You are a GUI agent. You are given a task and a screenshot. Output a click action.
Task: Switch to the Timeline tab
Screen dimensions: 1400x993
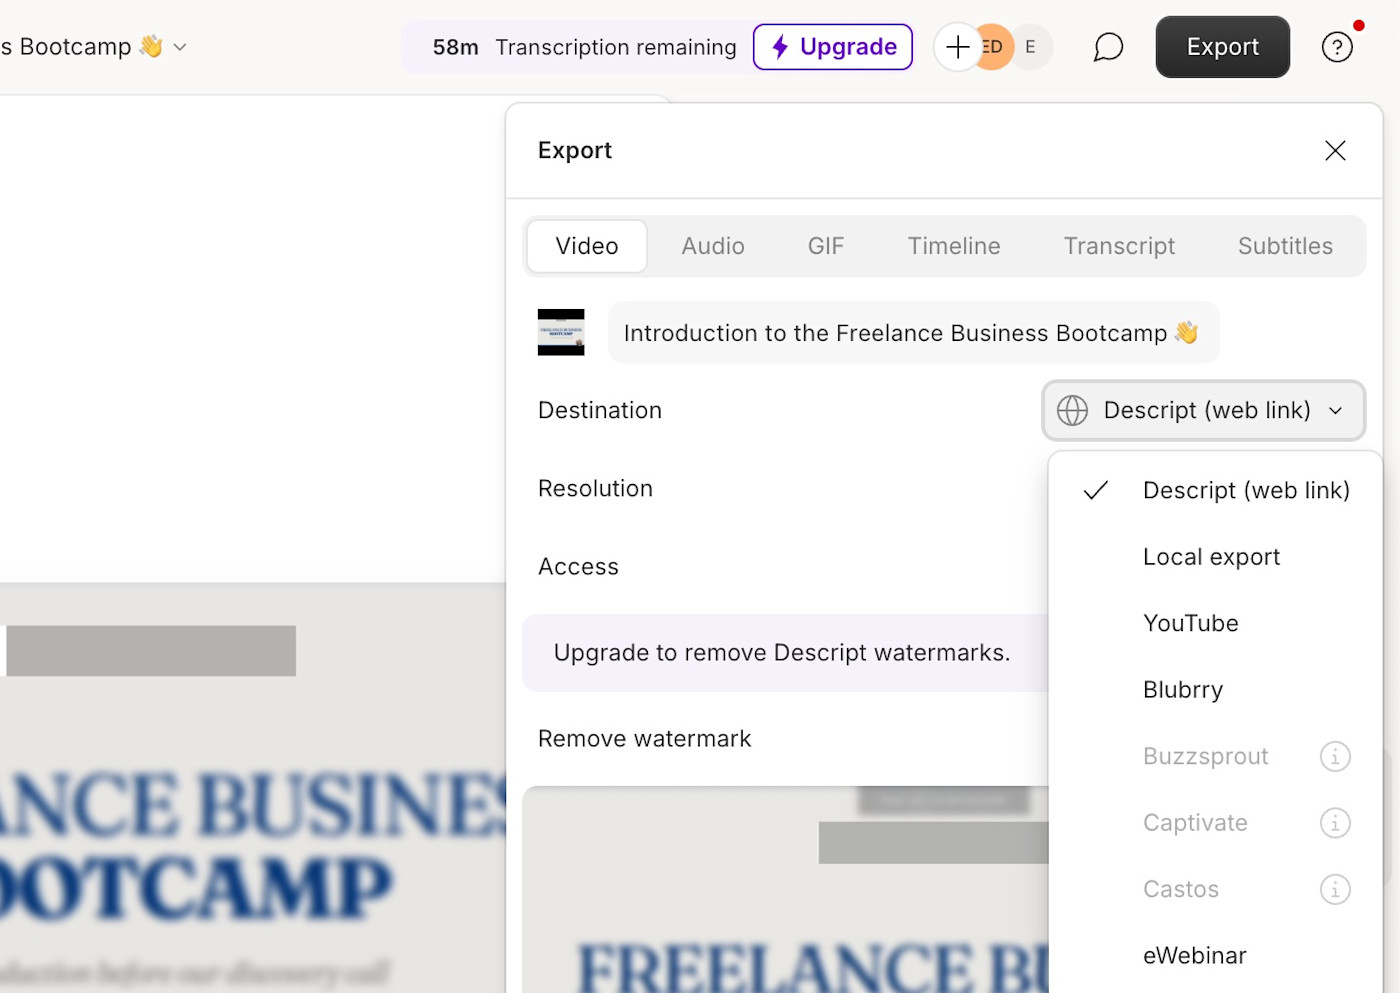(954, 246)
